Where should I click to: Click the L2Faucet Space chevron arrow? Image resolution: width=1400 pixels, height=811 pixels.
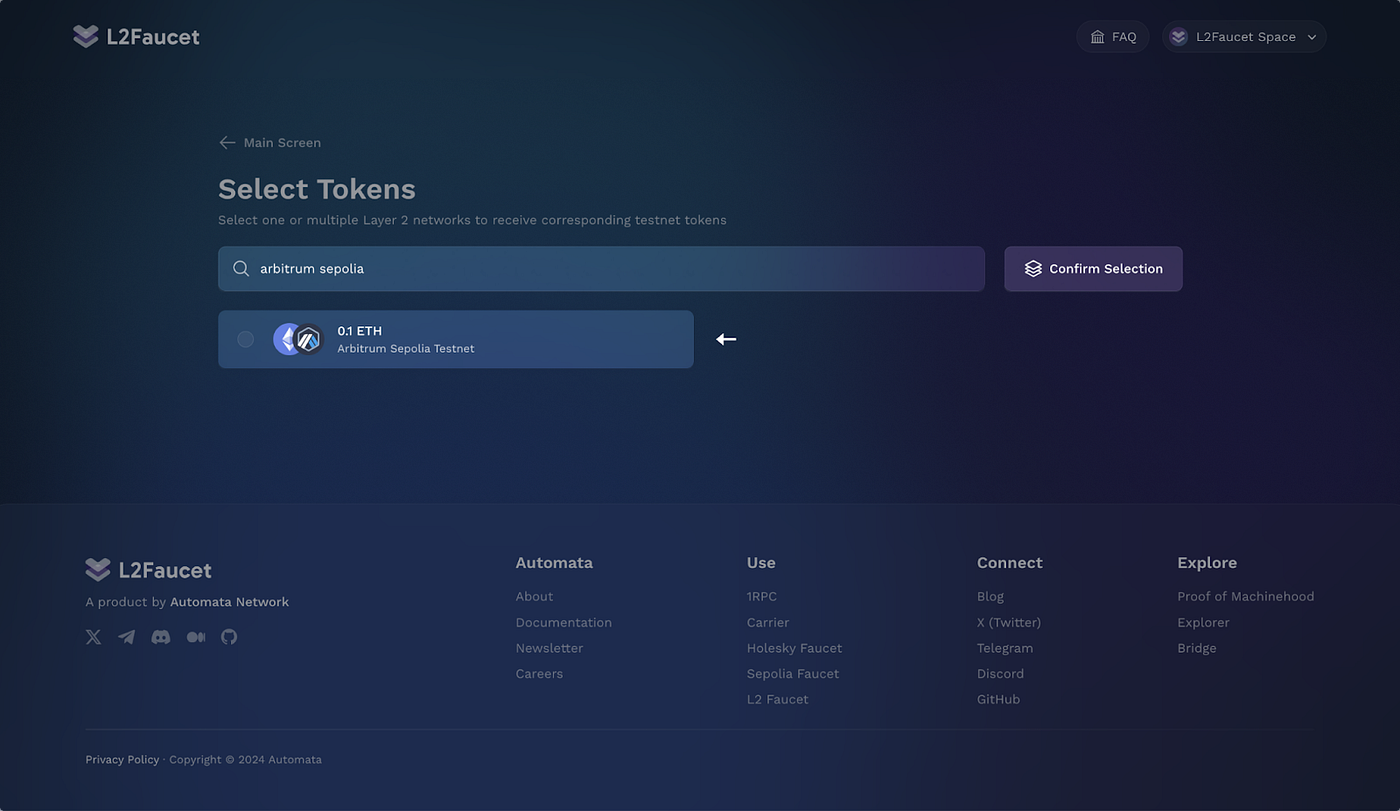[x=1312, y=37]
